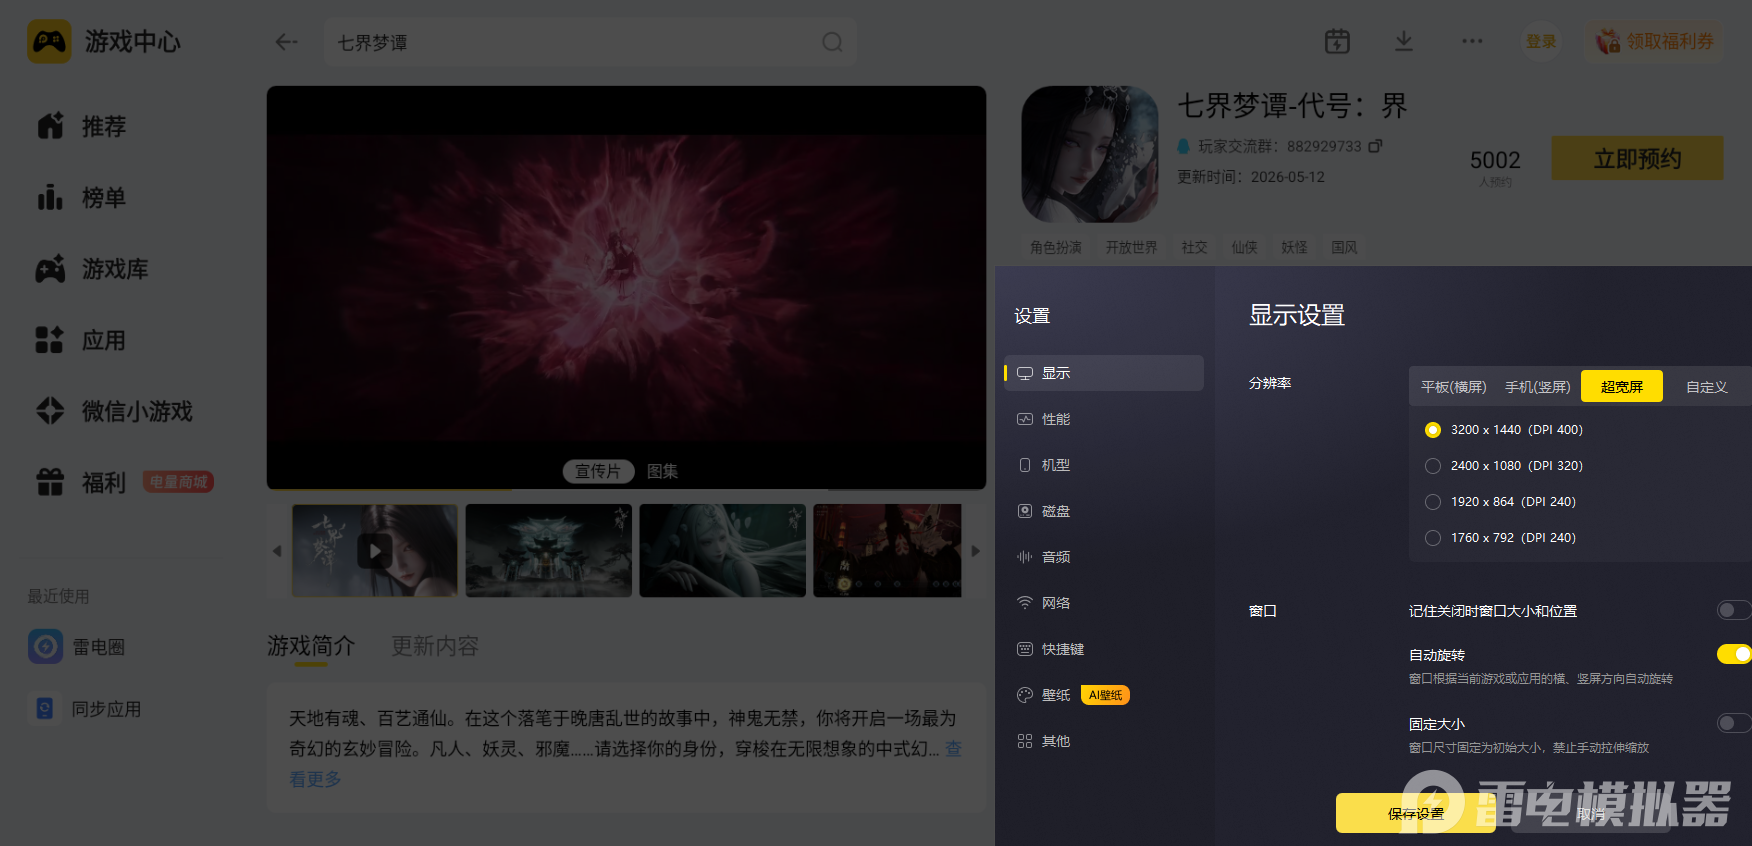Screen dimensions: 1752x846
Task: Toggle 记住关闭时窗口大小和位置 switch
Action: click(1734, 610)
